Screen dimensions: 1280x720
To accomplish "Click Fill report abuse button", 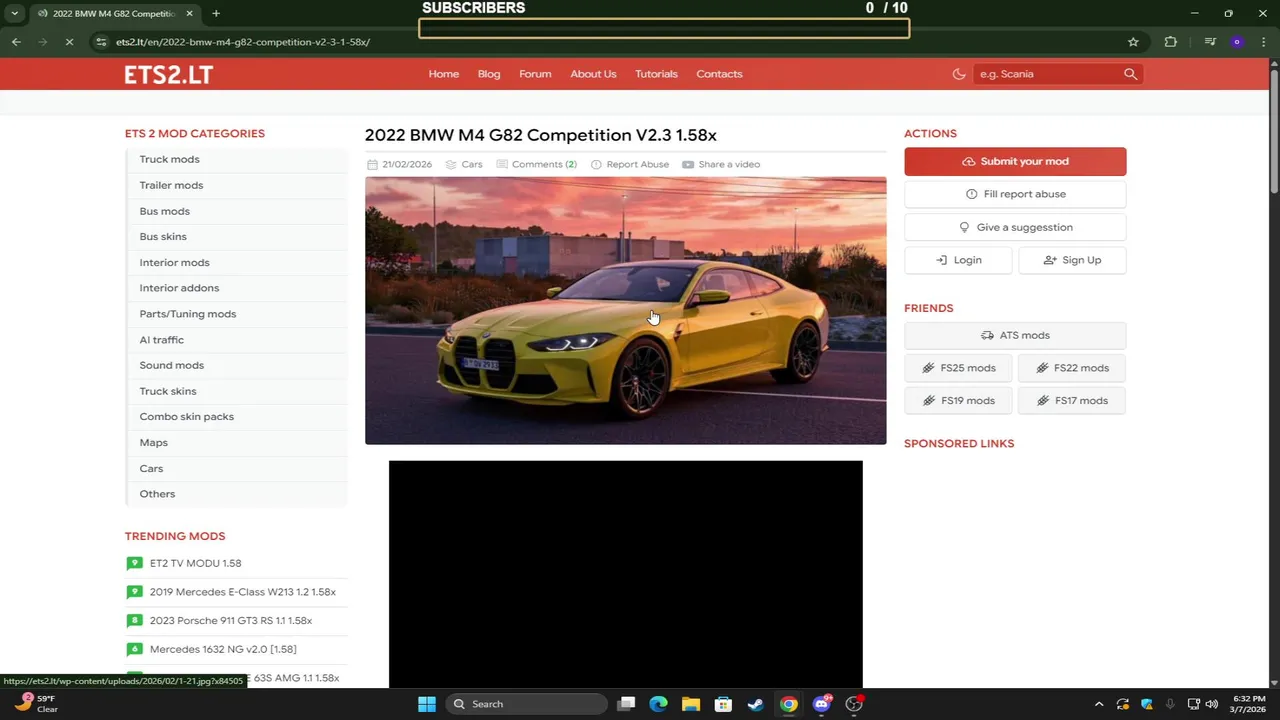I will (x=1015, y=194).
